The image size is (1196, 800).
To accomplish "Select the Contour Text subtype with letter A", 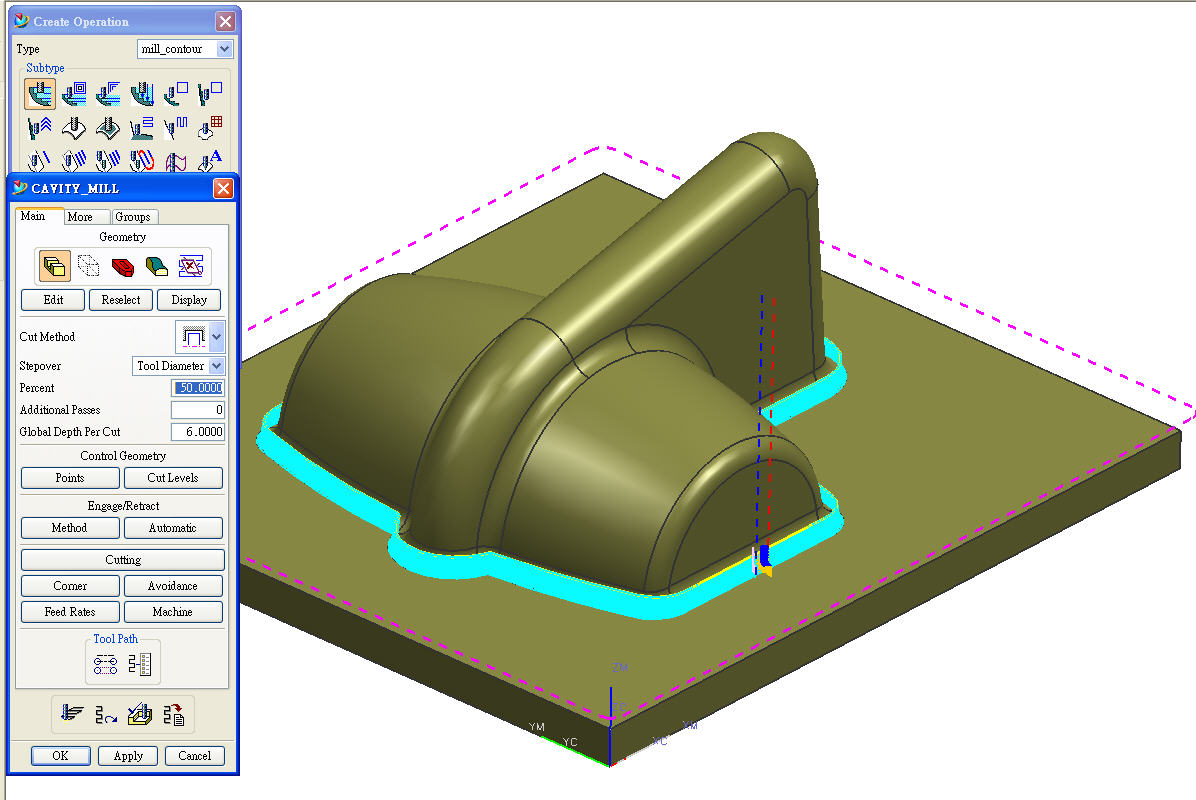I will tap(209, 160).
